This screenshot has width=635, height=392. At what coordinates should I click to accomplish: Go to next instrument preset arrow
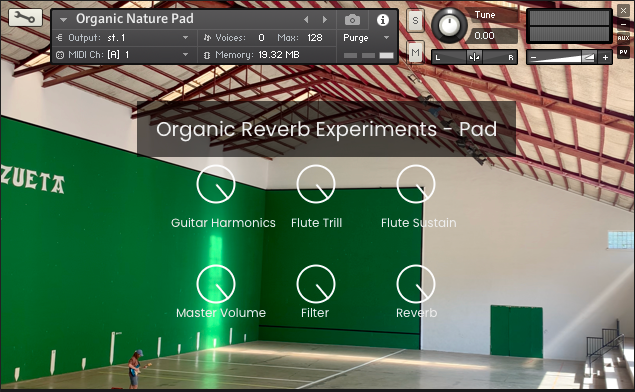click(x=325, y=19)
